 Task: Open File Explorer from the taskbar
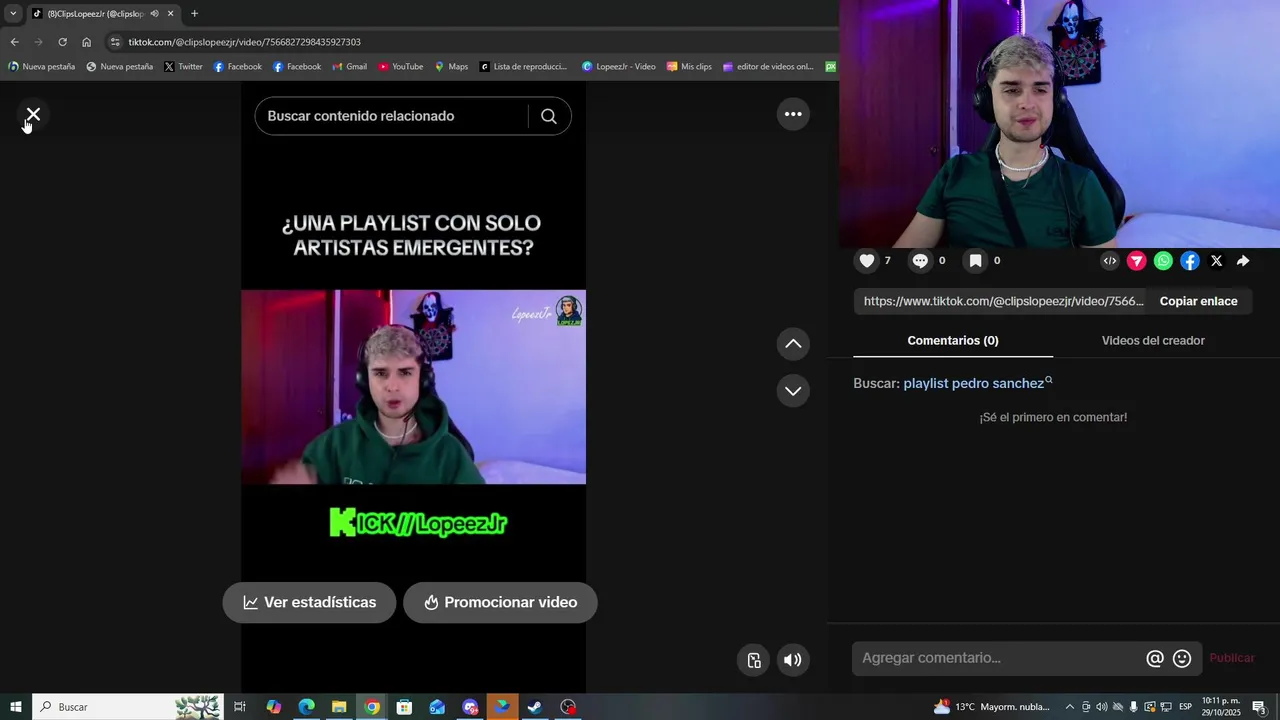[339, 707]
